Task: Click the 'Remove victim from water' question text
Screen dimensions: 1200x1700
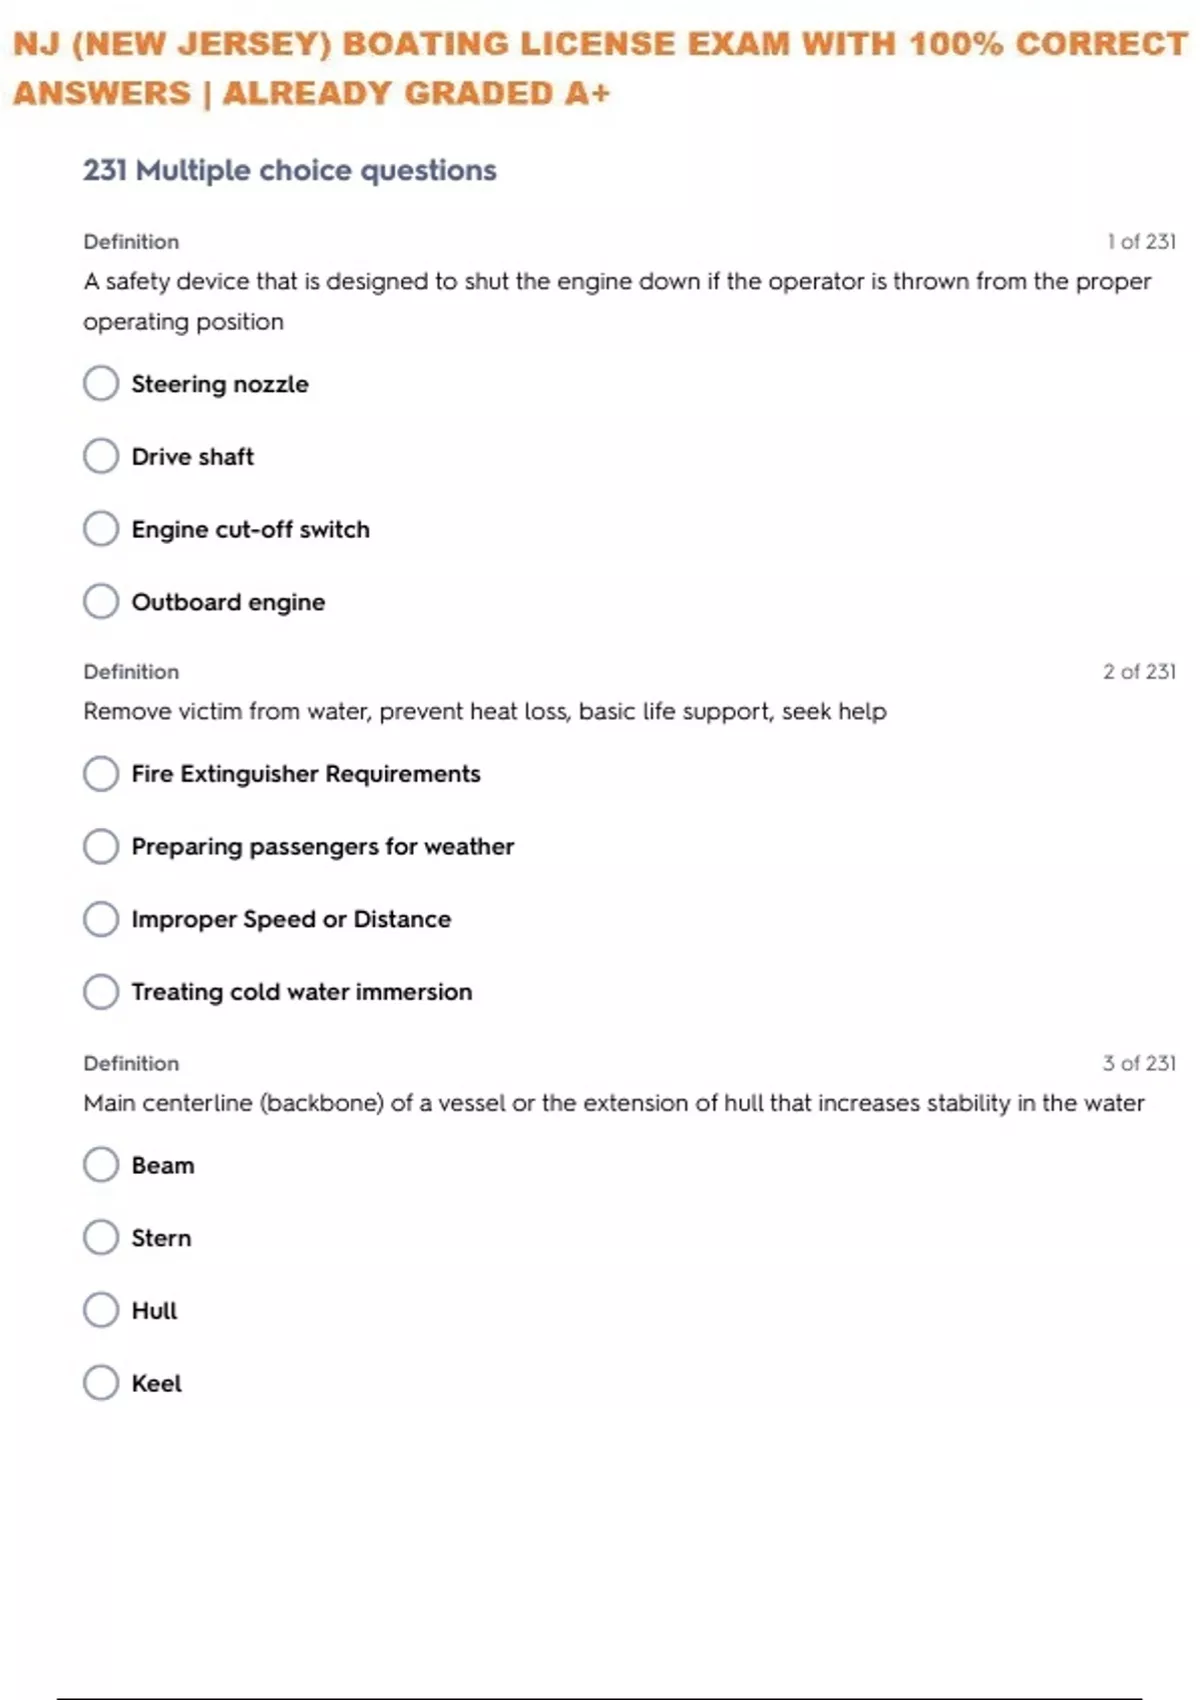Action: [485, 711]
